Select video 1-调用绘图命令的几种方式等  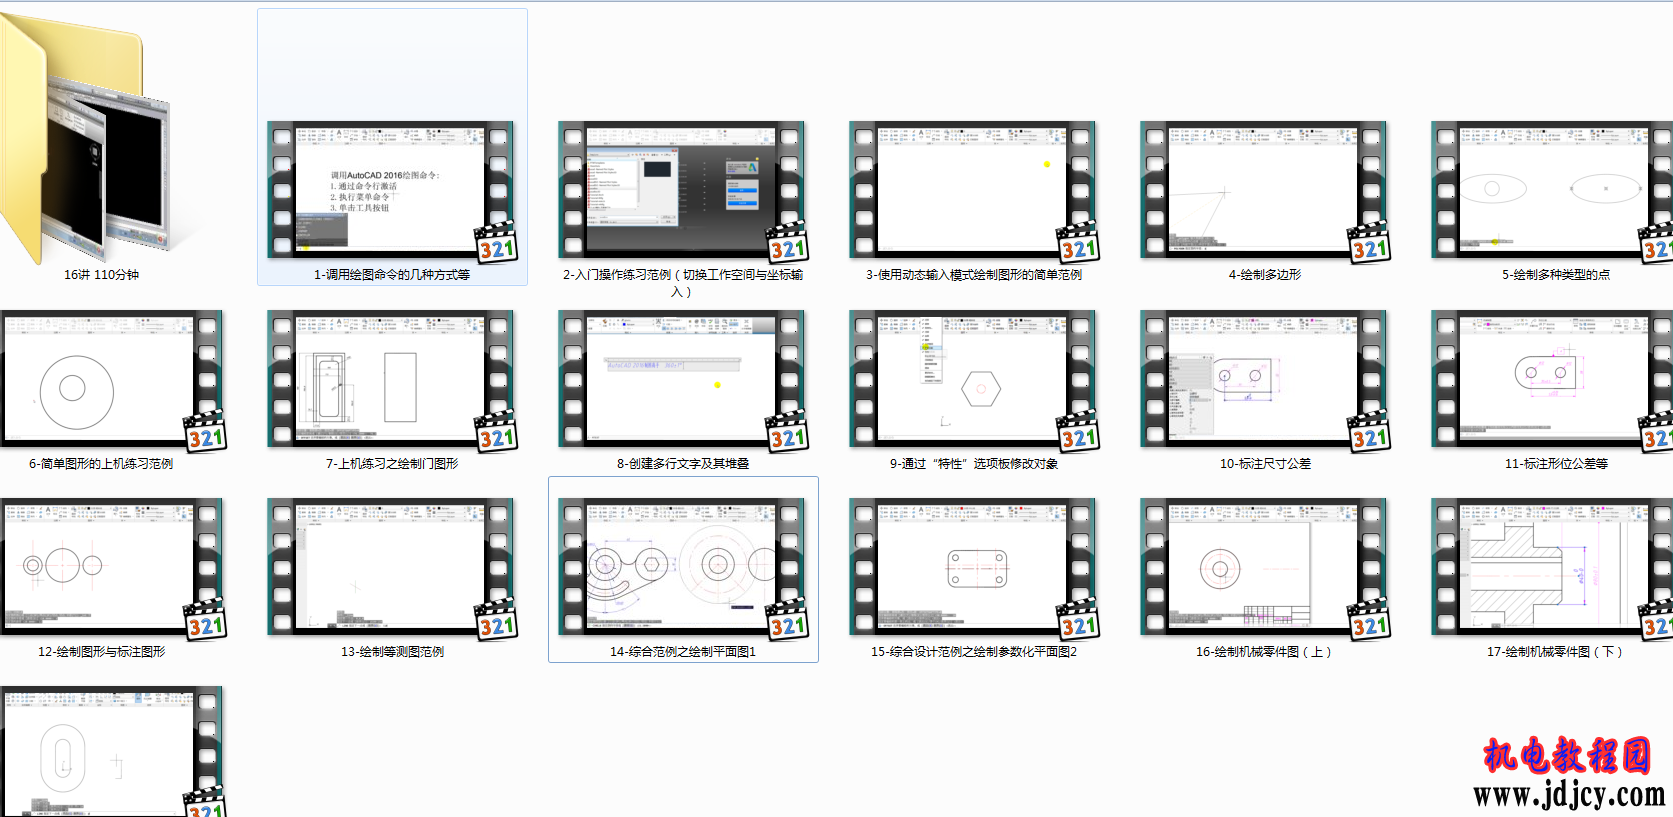391,190
